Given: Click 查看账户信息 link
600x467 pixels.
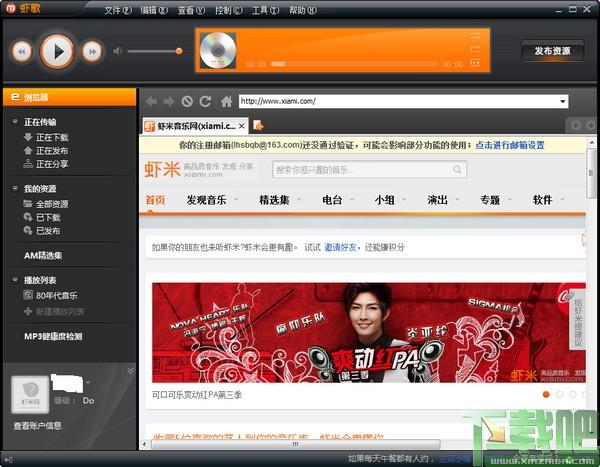Looking at the screenshot, I should [38, 426].
